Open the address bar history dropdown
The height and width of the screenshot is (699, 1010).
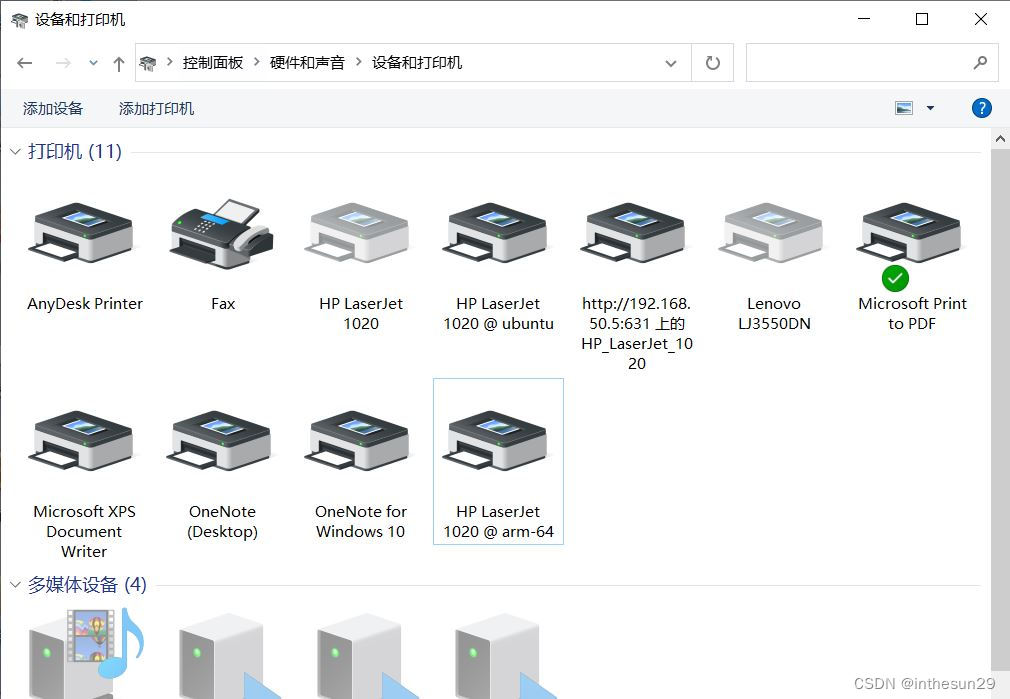point(671,63)
